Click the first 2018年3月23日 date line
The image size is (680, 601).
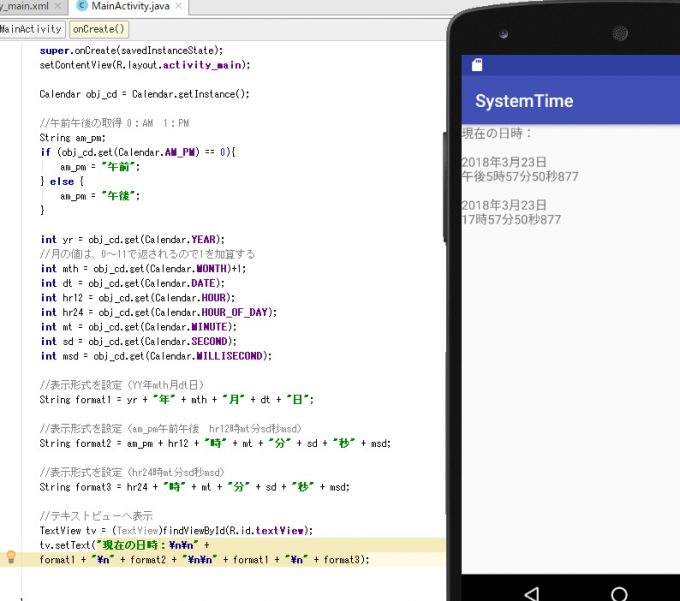(x=504, y=162)
